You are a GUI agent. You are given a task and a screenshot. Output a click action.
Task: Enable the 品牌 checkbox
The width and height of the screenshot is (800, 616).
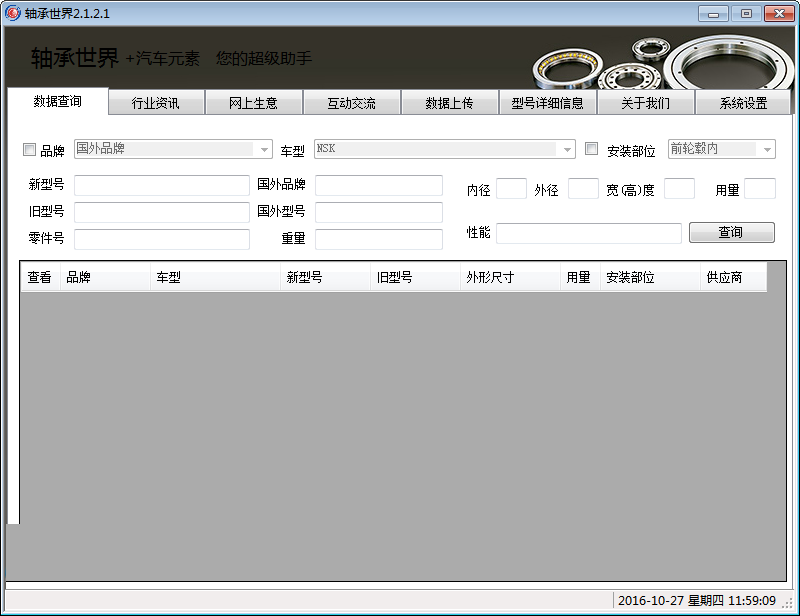coord(29,150)
